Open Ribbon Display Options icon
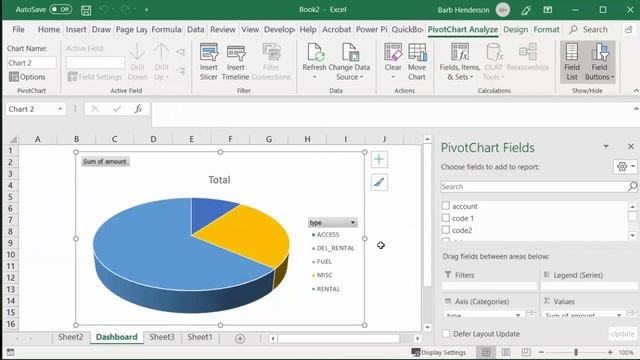The image size is (640, 360). coord(548,10)
